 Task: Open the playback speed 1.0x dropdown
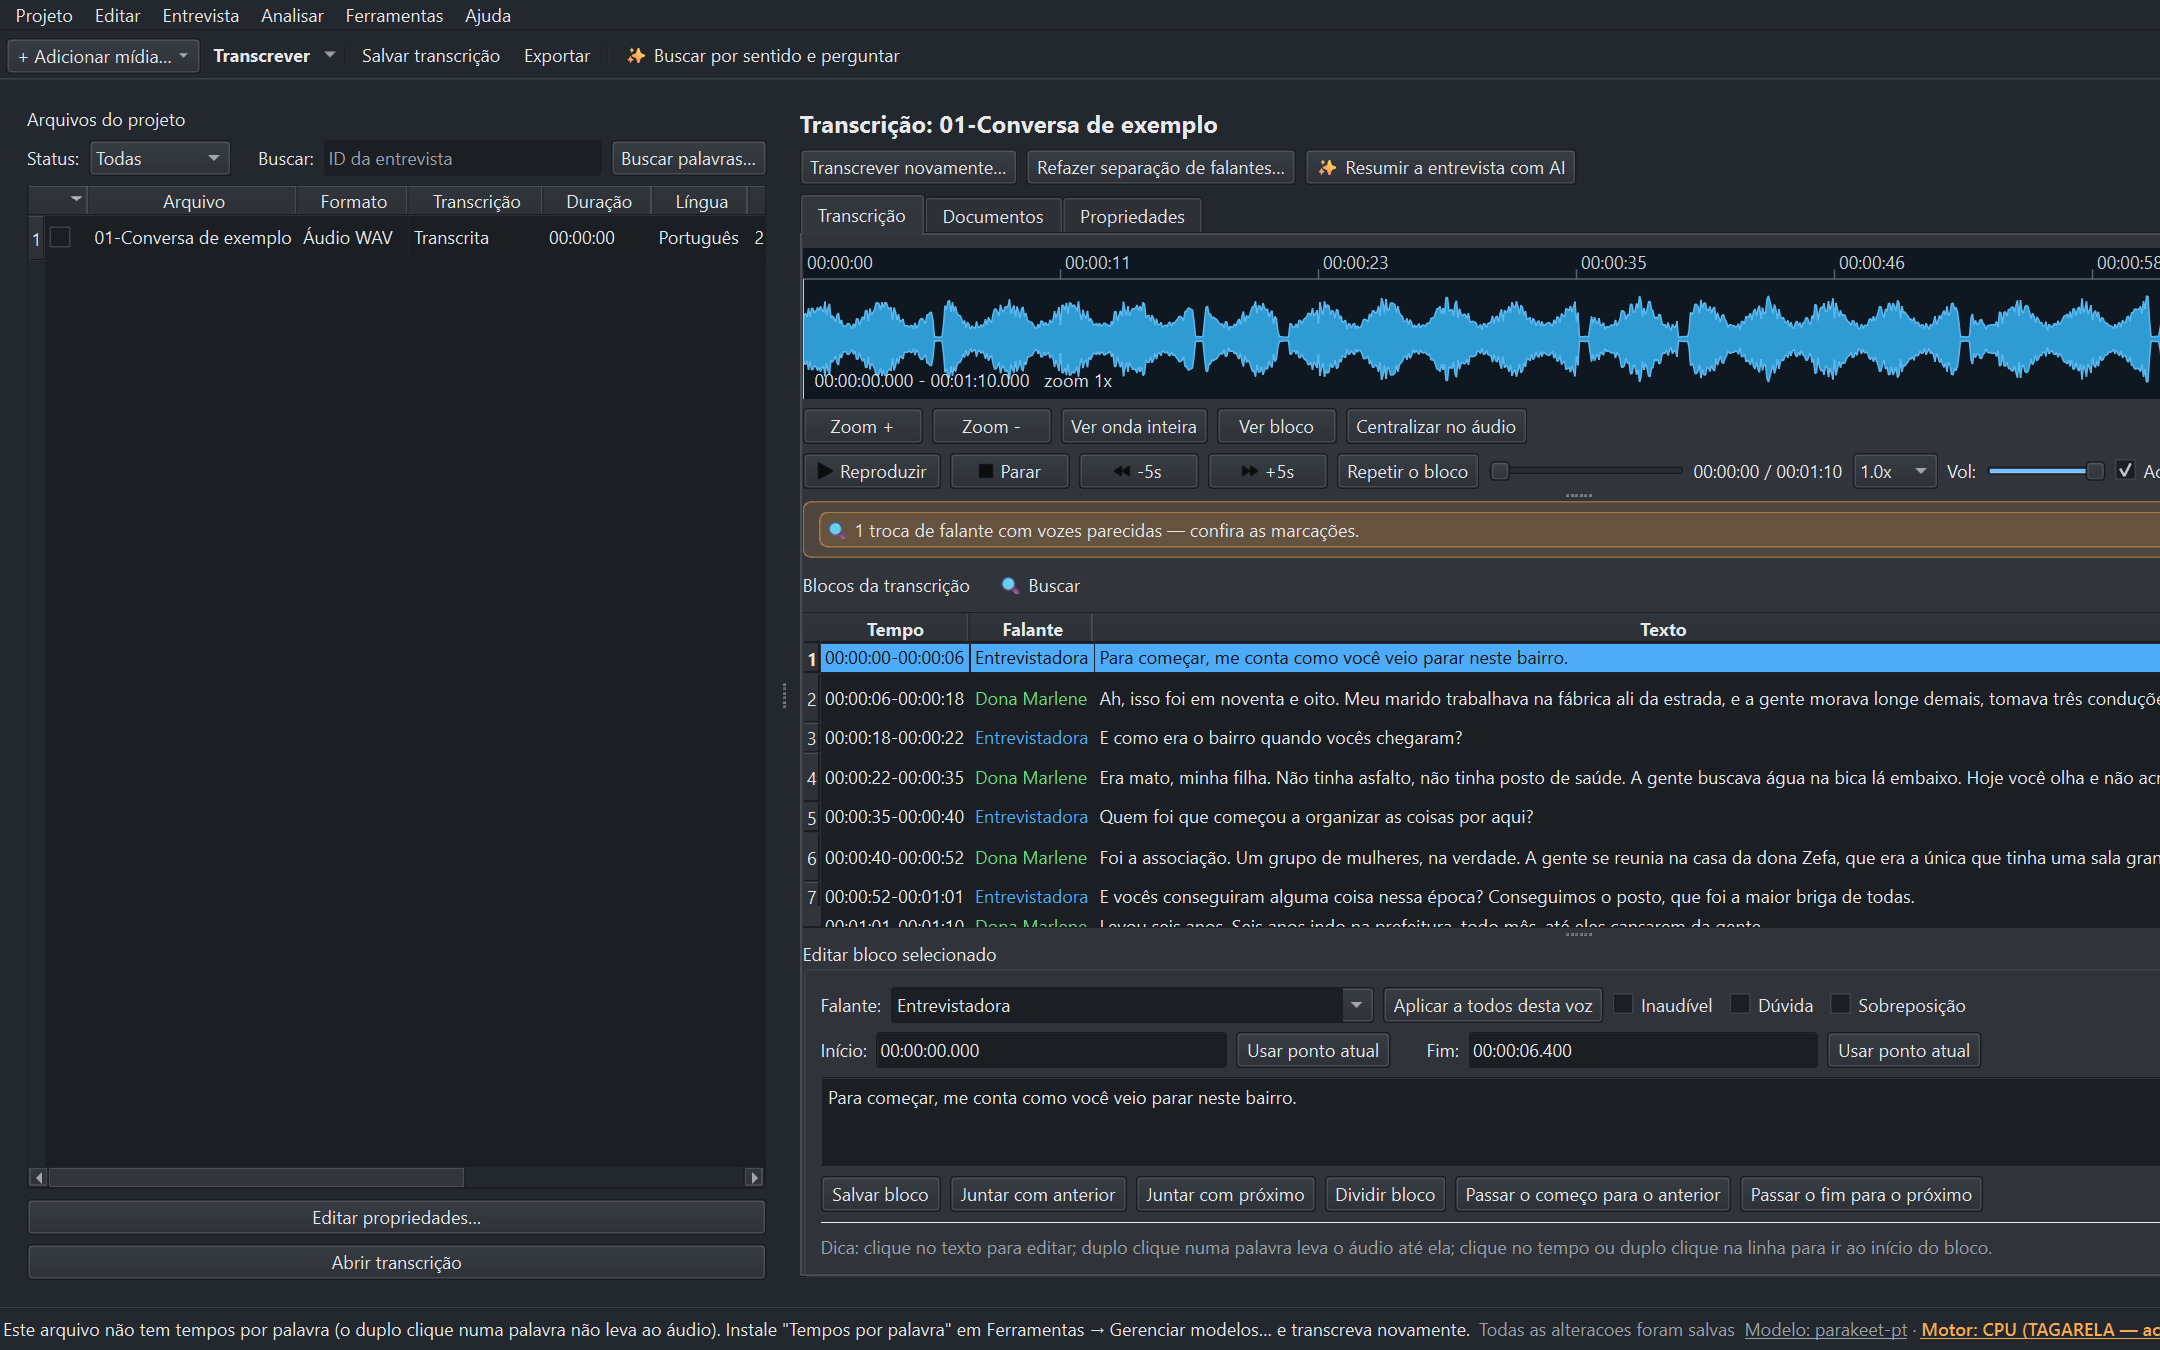(x=1893, y=471)
